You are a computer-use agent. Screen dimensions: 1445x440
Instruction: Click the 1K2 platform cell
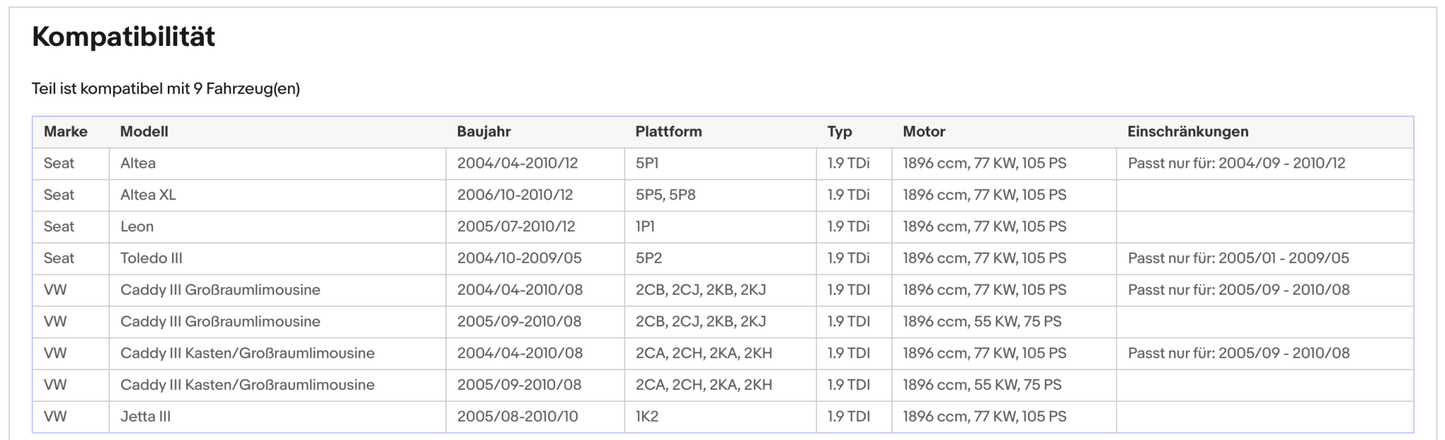[x=648, y=416]
